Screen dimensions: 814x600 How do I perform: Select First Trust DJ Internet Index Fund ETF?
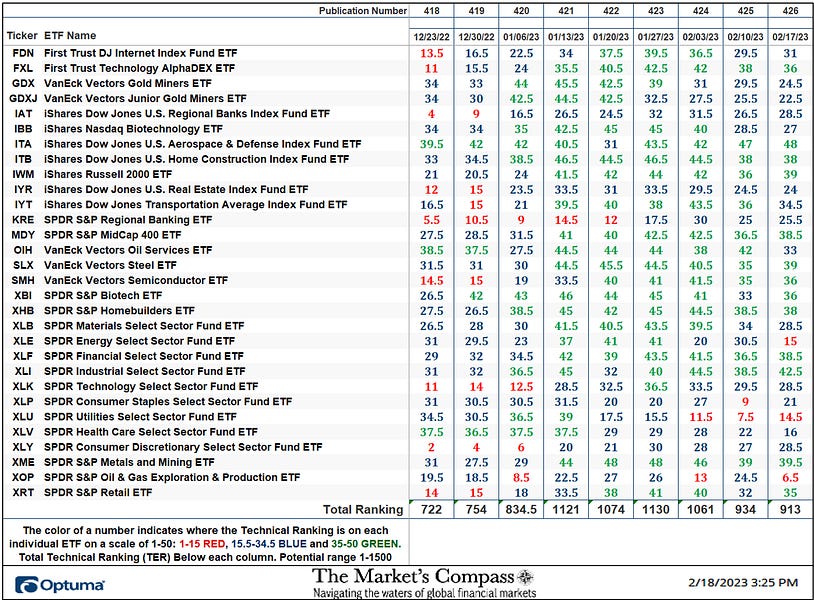[x=141, y=53]
